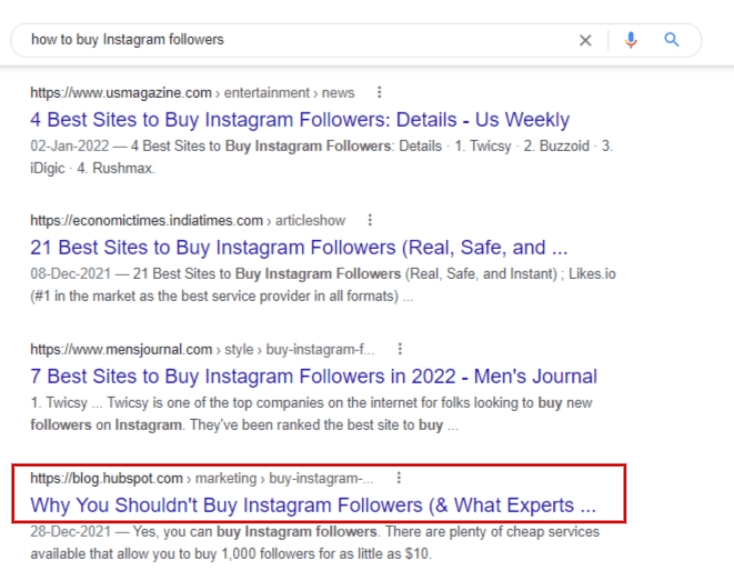The height and width of the screenshot is (580, 734).
Task: Open '21 Best Sites to Buy Instagram Followers' link
Action: (x=299, y=248)
